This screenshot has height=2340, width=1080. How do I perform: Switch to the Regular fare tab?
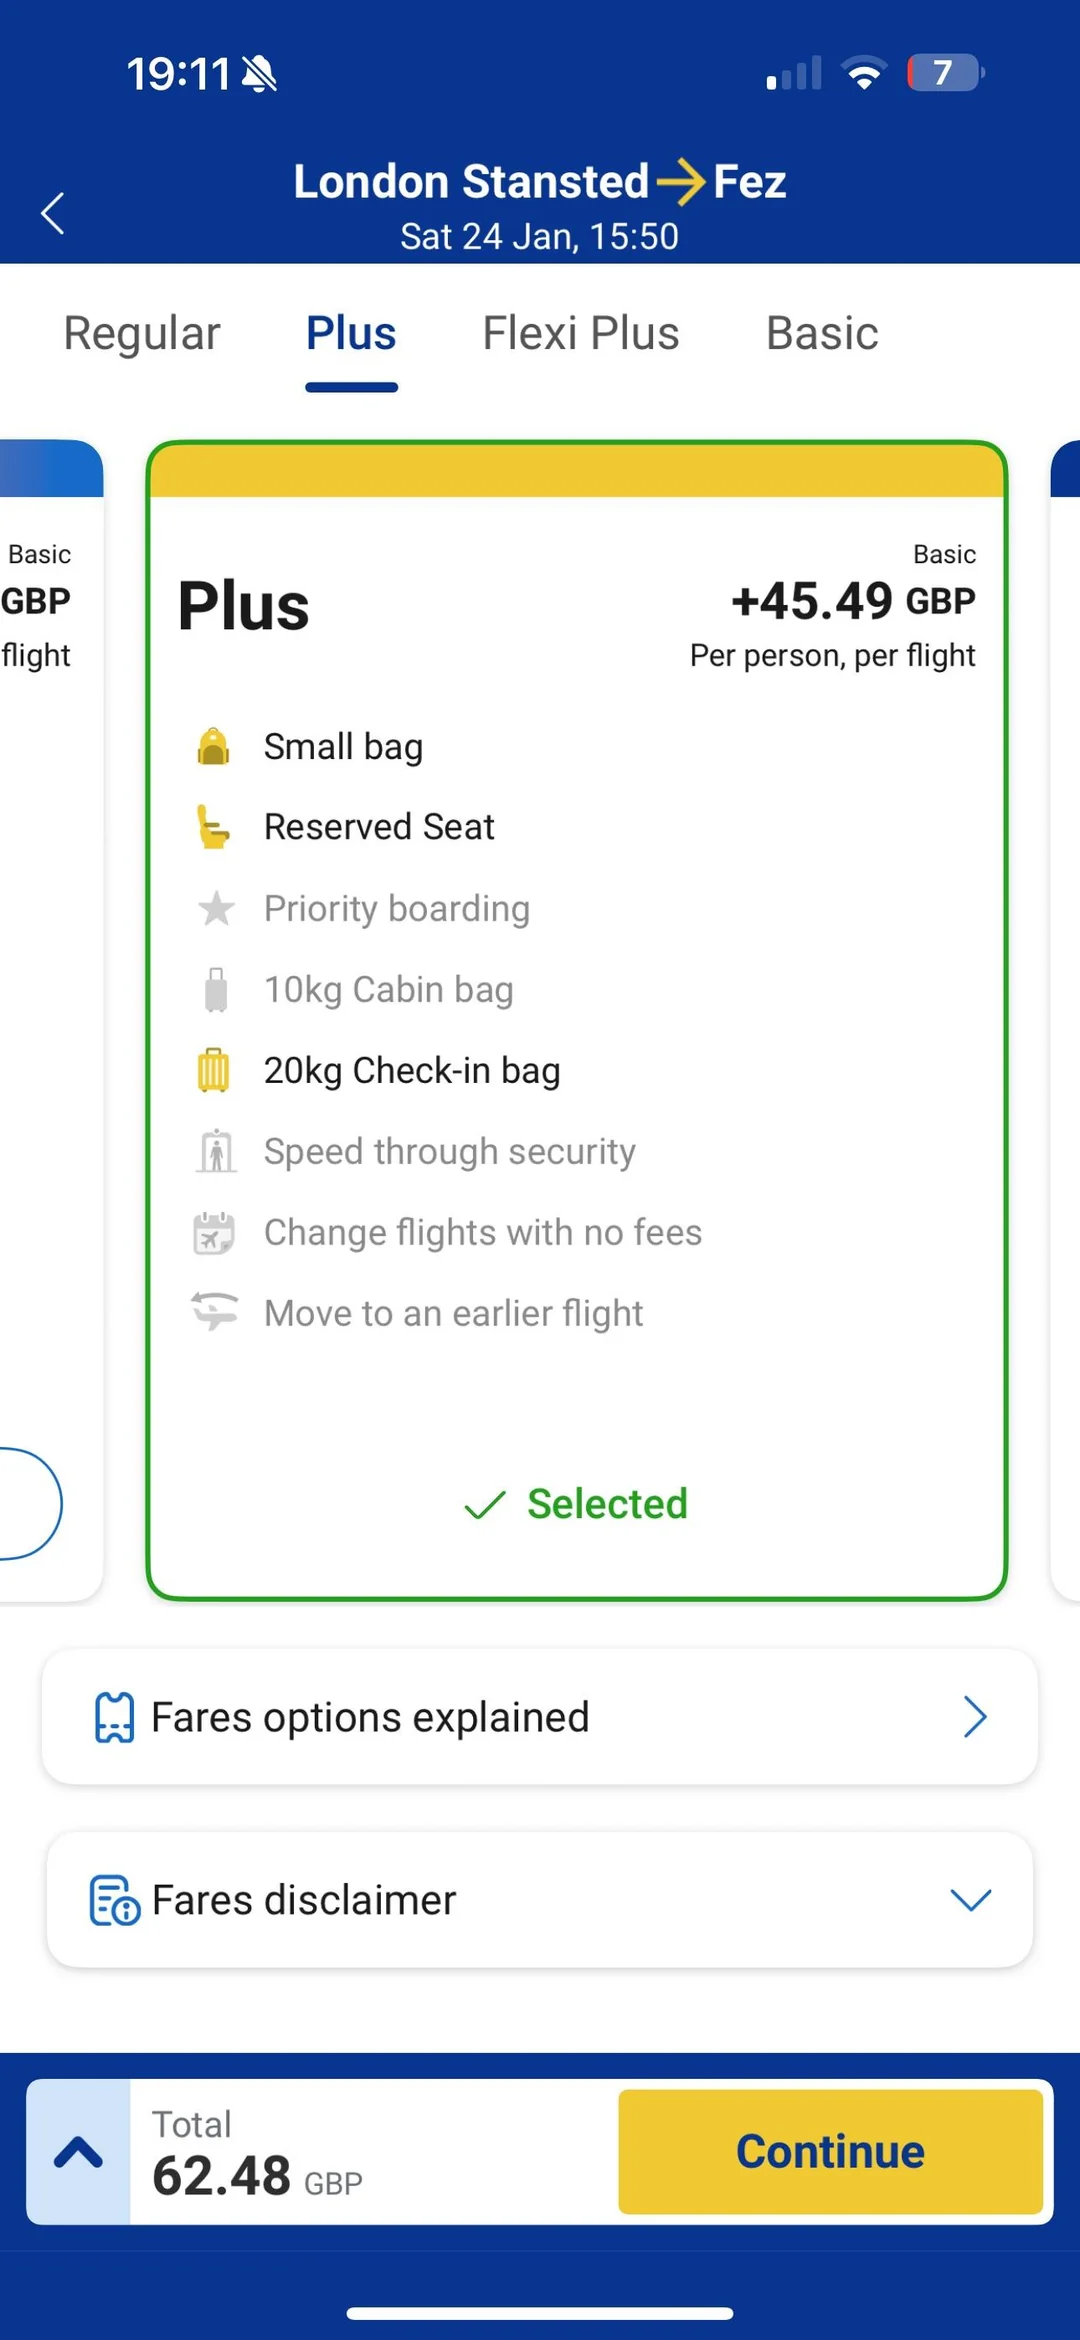(x=142, y=334)
